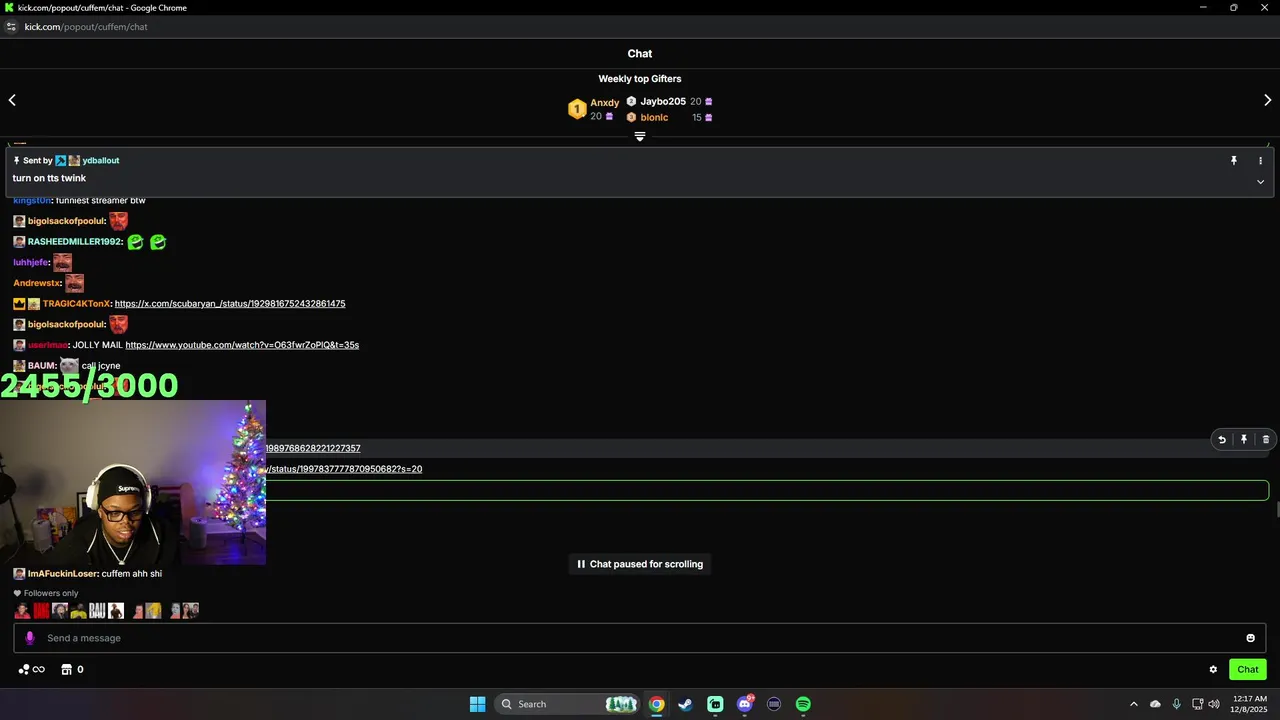Open the Windows Start menu

477,704
